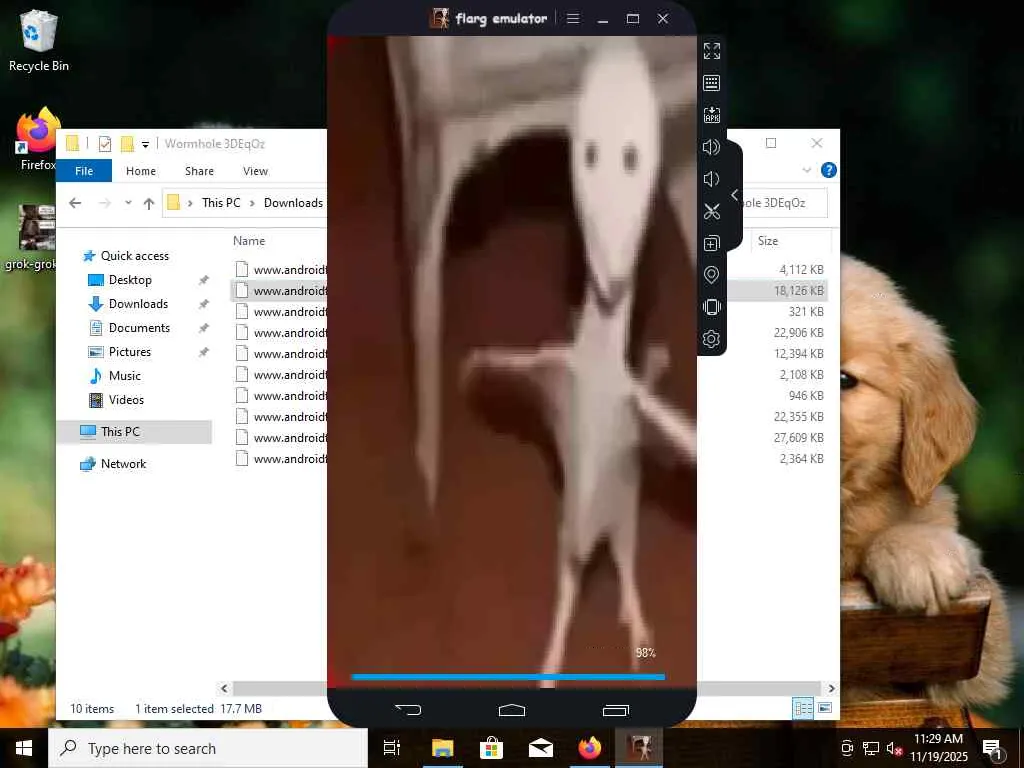Go up one folder level arrow
The image size is (1024, 768).
coord(149,203)
